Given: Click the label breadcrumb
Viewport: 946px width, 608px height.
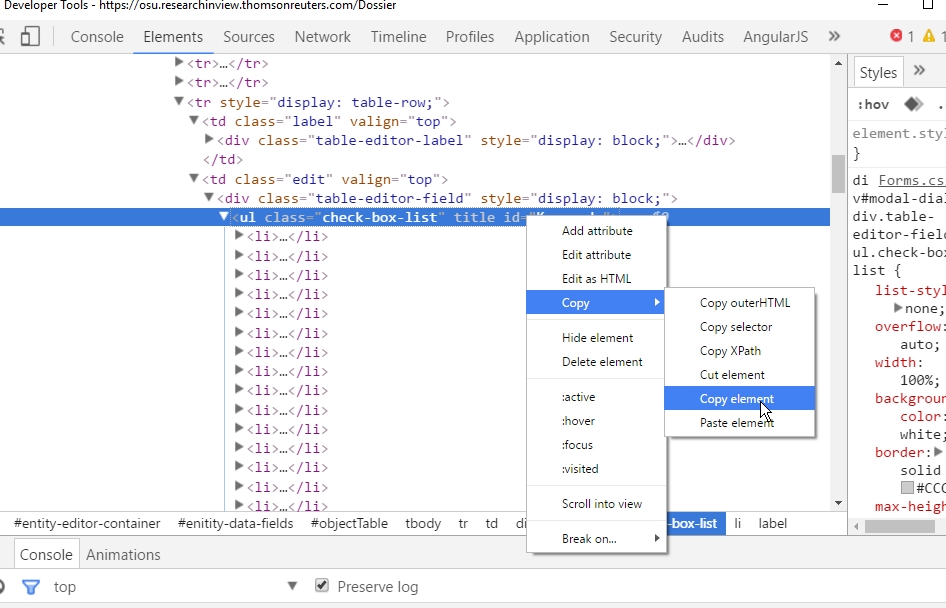Looking at the screenshot, I should [773, 524].
